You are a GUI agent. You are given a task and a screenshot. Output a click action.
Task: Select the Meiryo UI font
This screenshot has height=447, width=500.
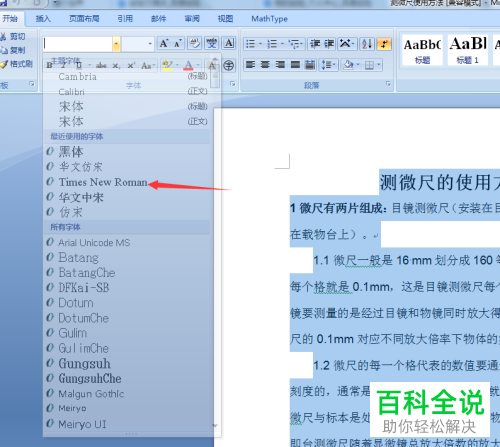pyautogui.click(x=127, y=424)
